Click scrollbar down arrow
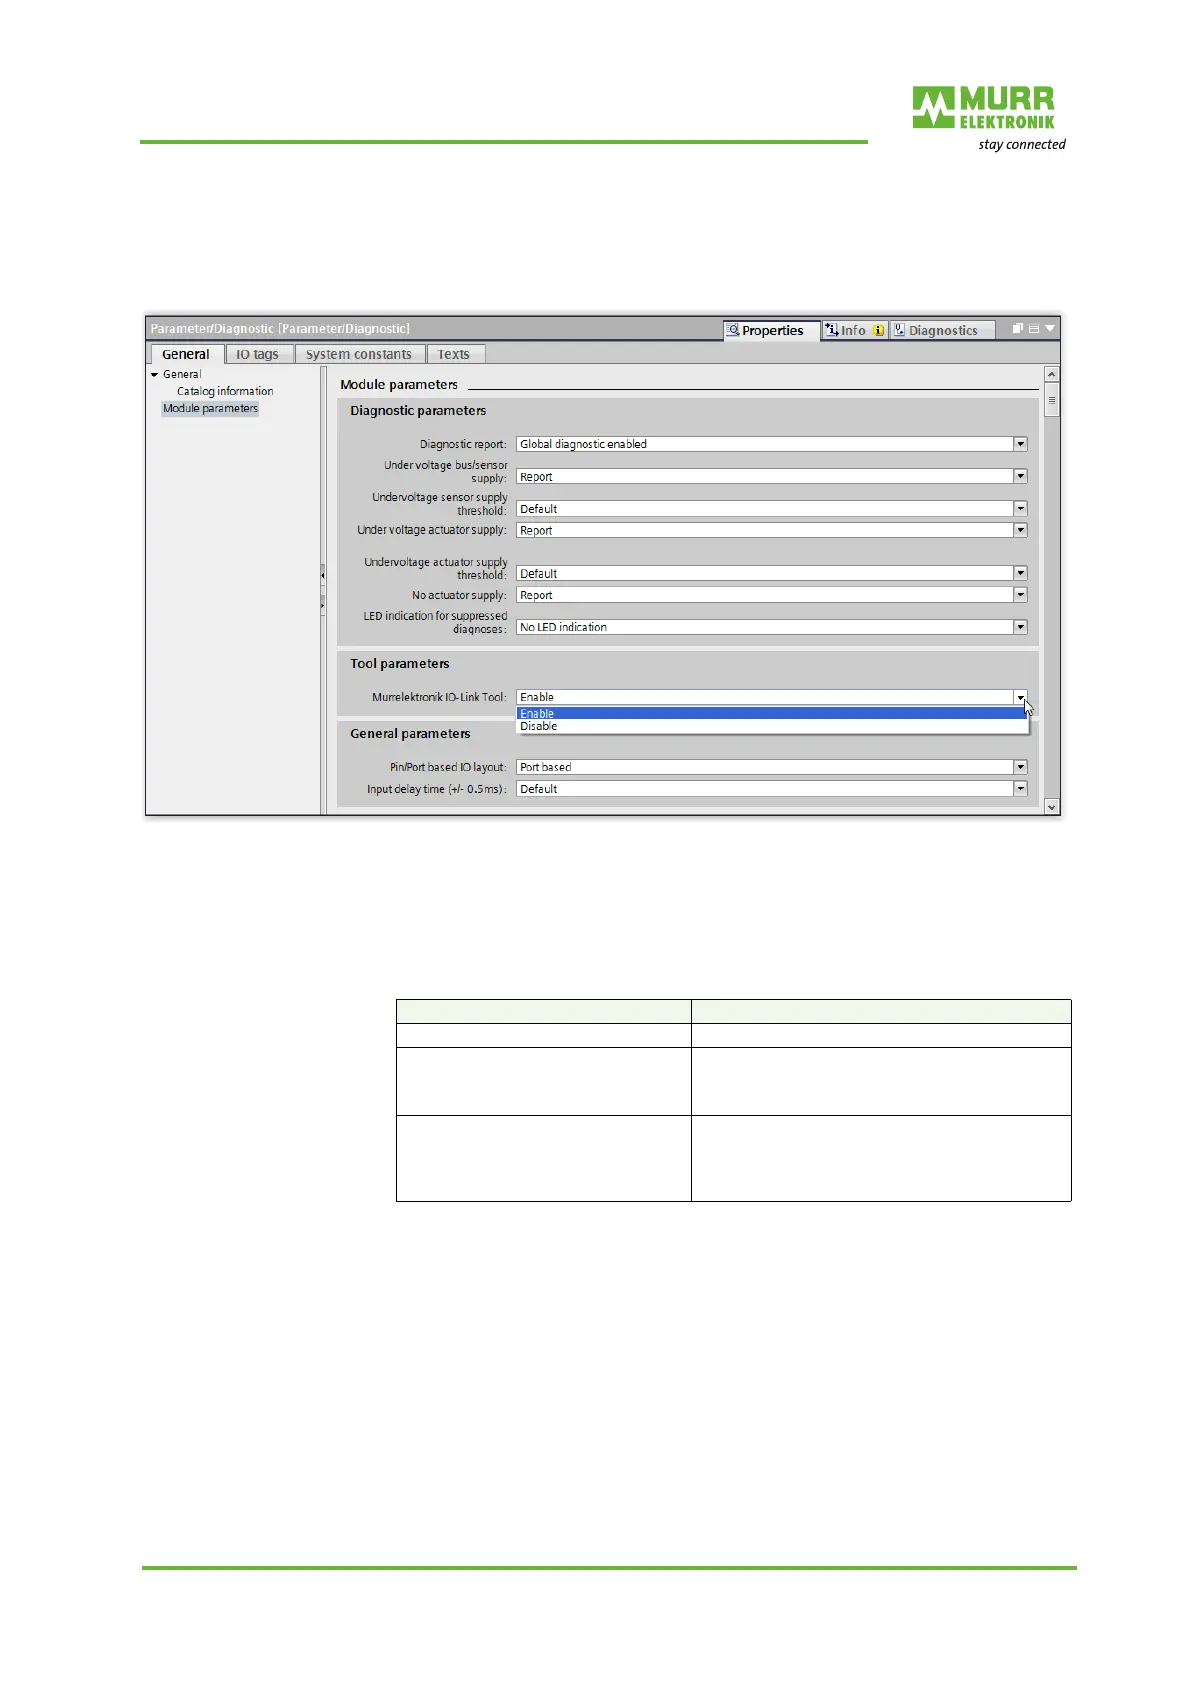The height and width of the screenshot is (1684, 1190). tap(1051, 806)
